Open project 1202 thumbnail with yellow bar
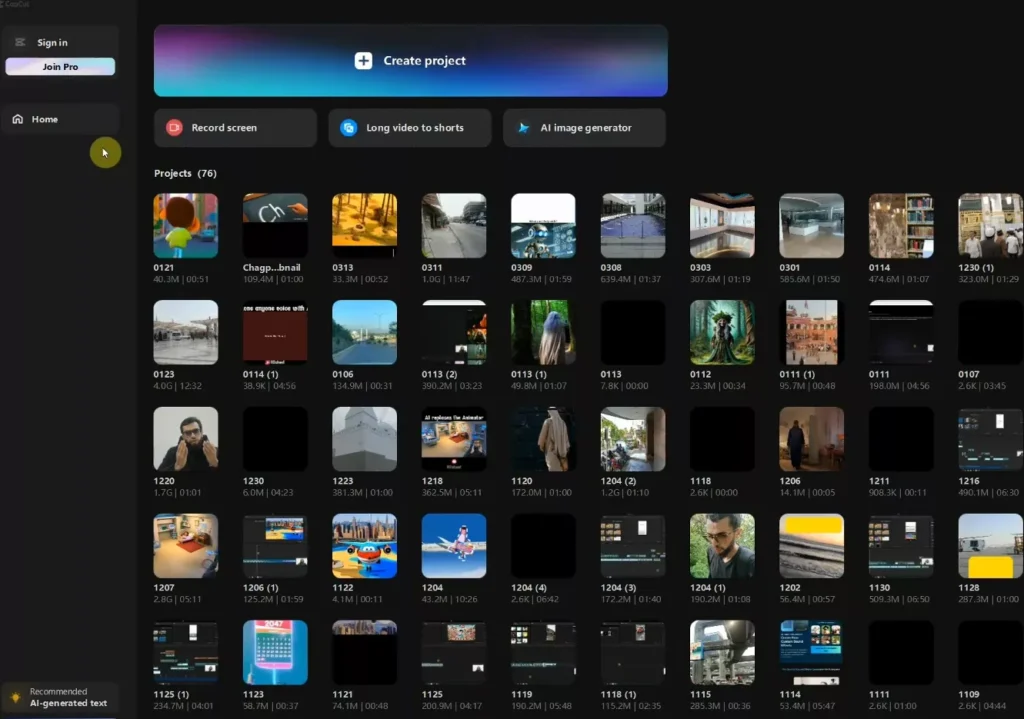This screenshot has width=1024, height=719. click(x=811, y=546)
